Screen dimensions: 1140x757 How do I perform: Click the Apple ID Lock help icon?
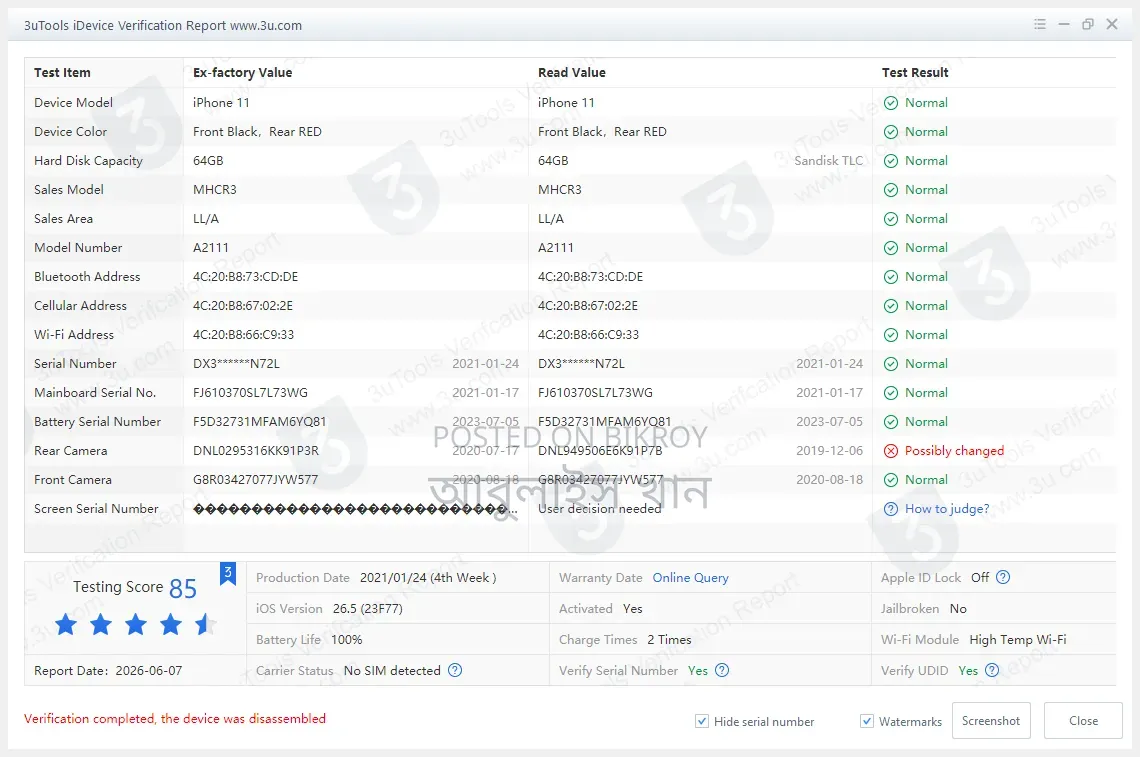click(1003, 577)
